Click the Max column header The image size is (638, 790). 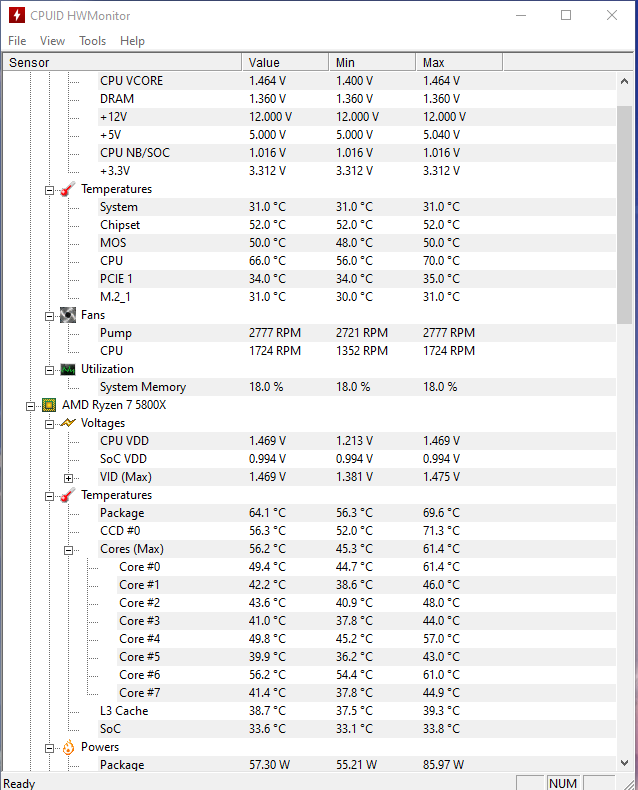click(x=459, y=62)
